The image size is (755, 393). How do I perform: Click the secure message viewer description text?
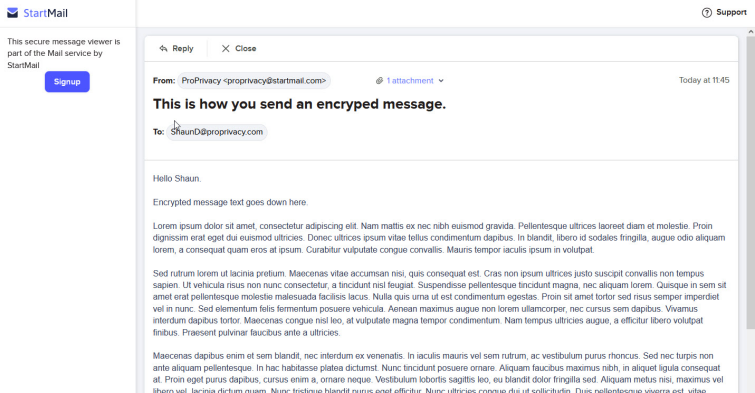[64, 53]
